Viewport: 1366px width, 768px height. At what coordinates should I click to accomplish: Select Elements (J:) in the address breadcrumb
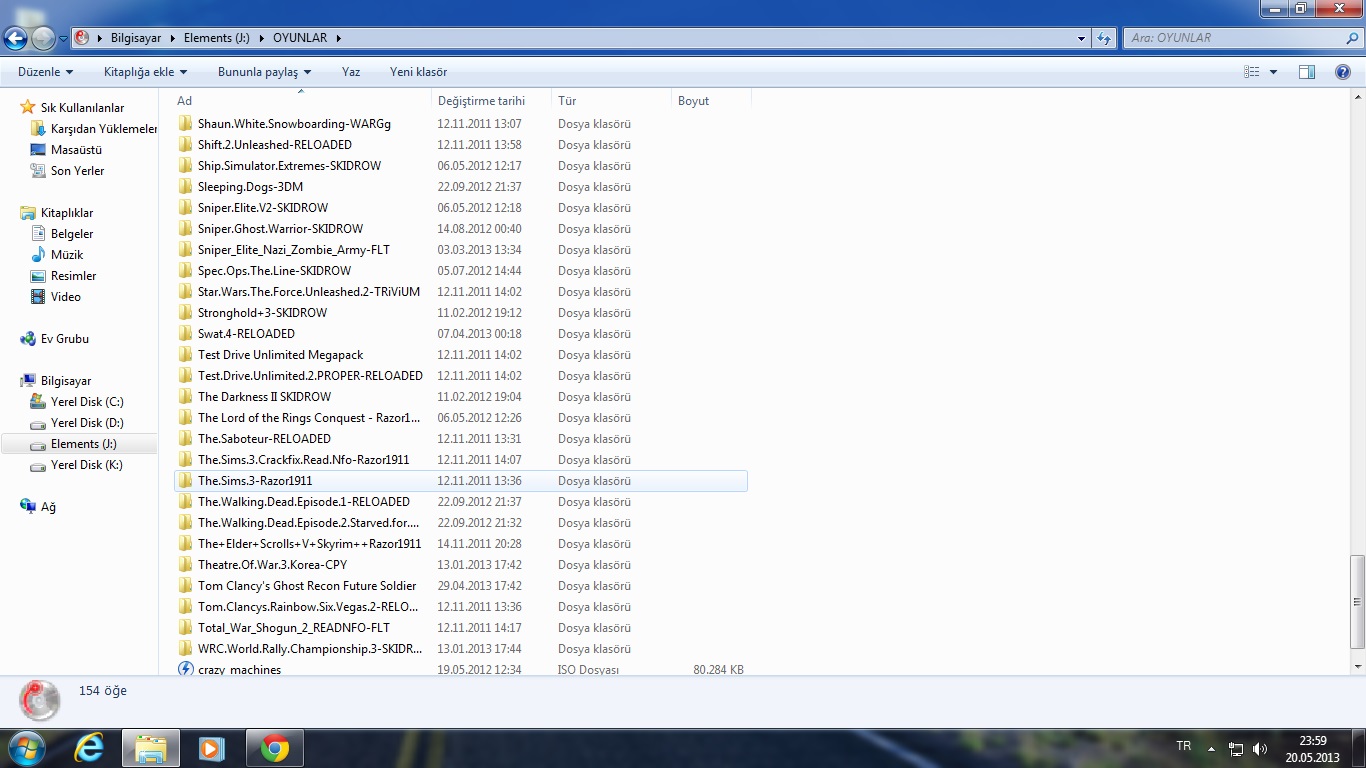pos(216,38)
